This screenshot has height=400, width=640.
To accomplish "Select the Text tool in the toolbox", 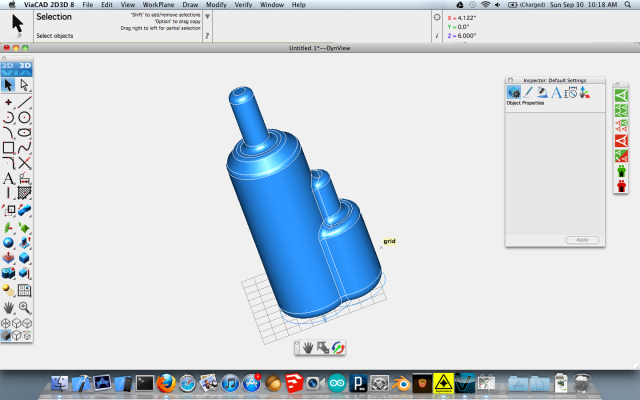I will (9, 178).
